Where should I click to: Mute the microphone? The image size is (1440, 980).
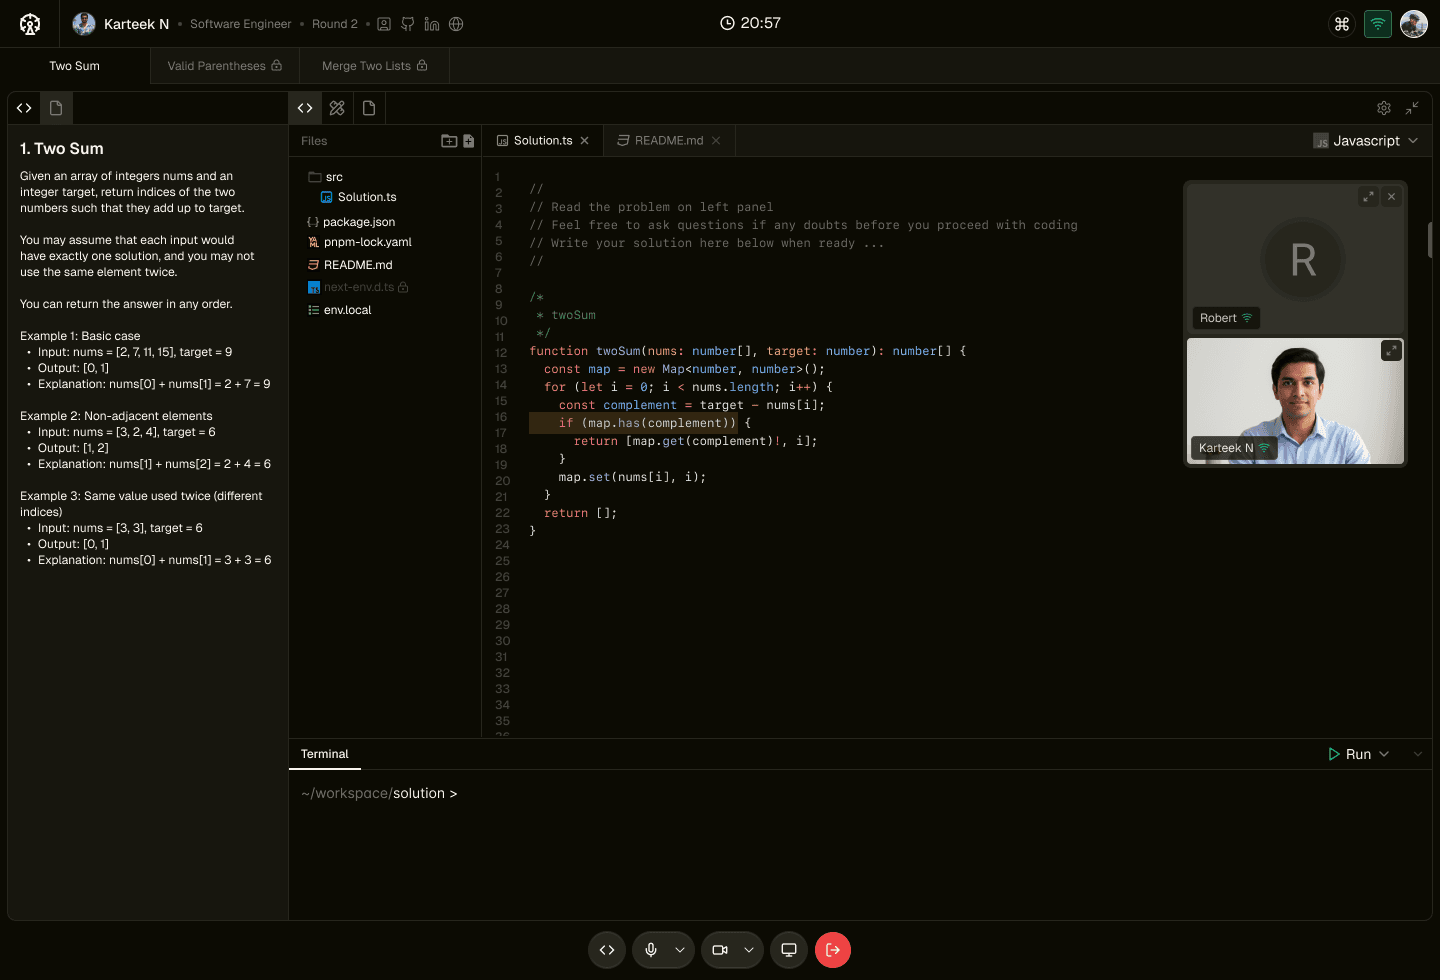(x=651, y=950)
